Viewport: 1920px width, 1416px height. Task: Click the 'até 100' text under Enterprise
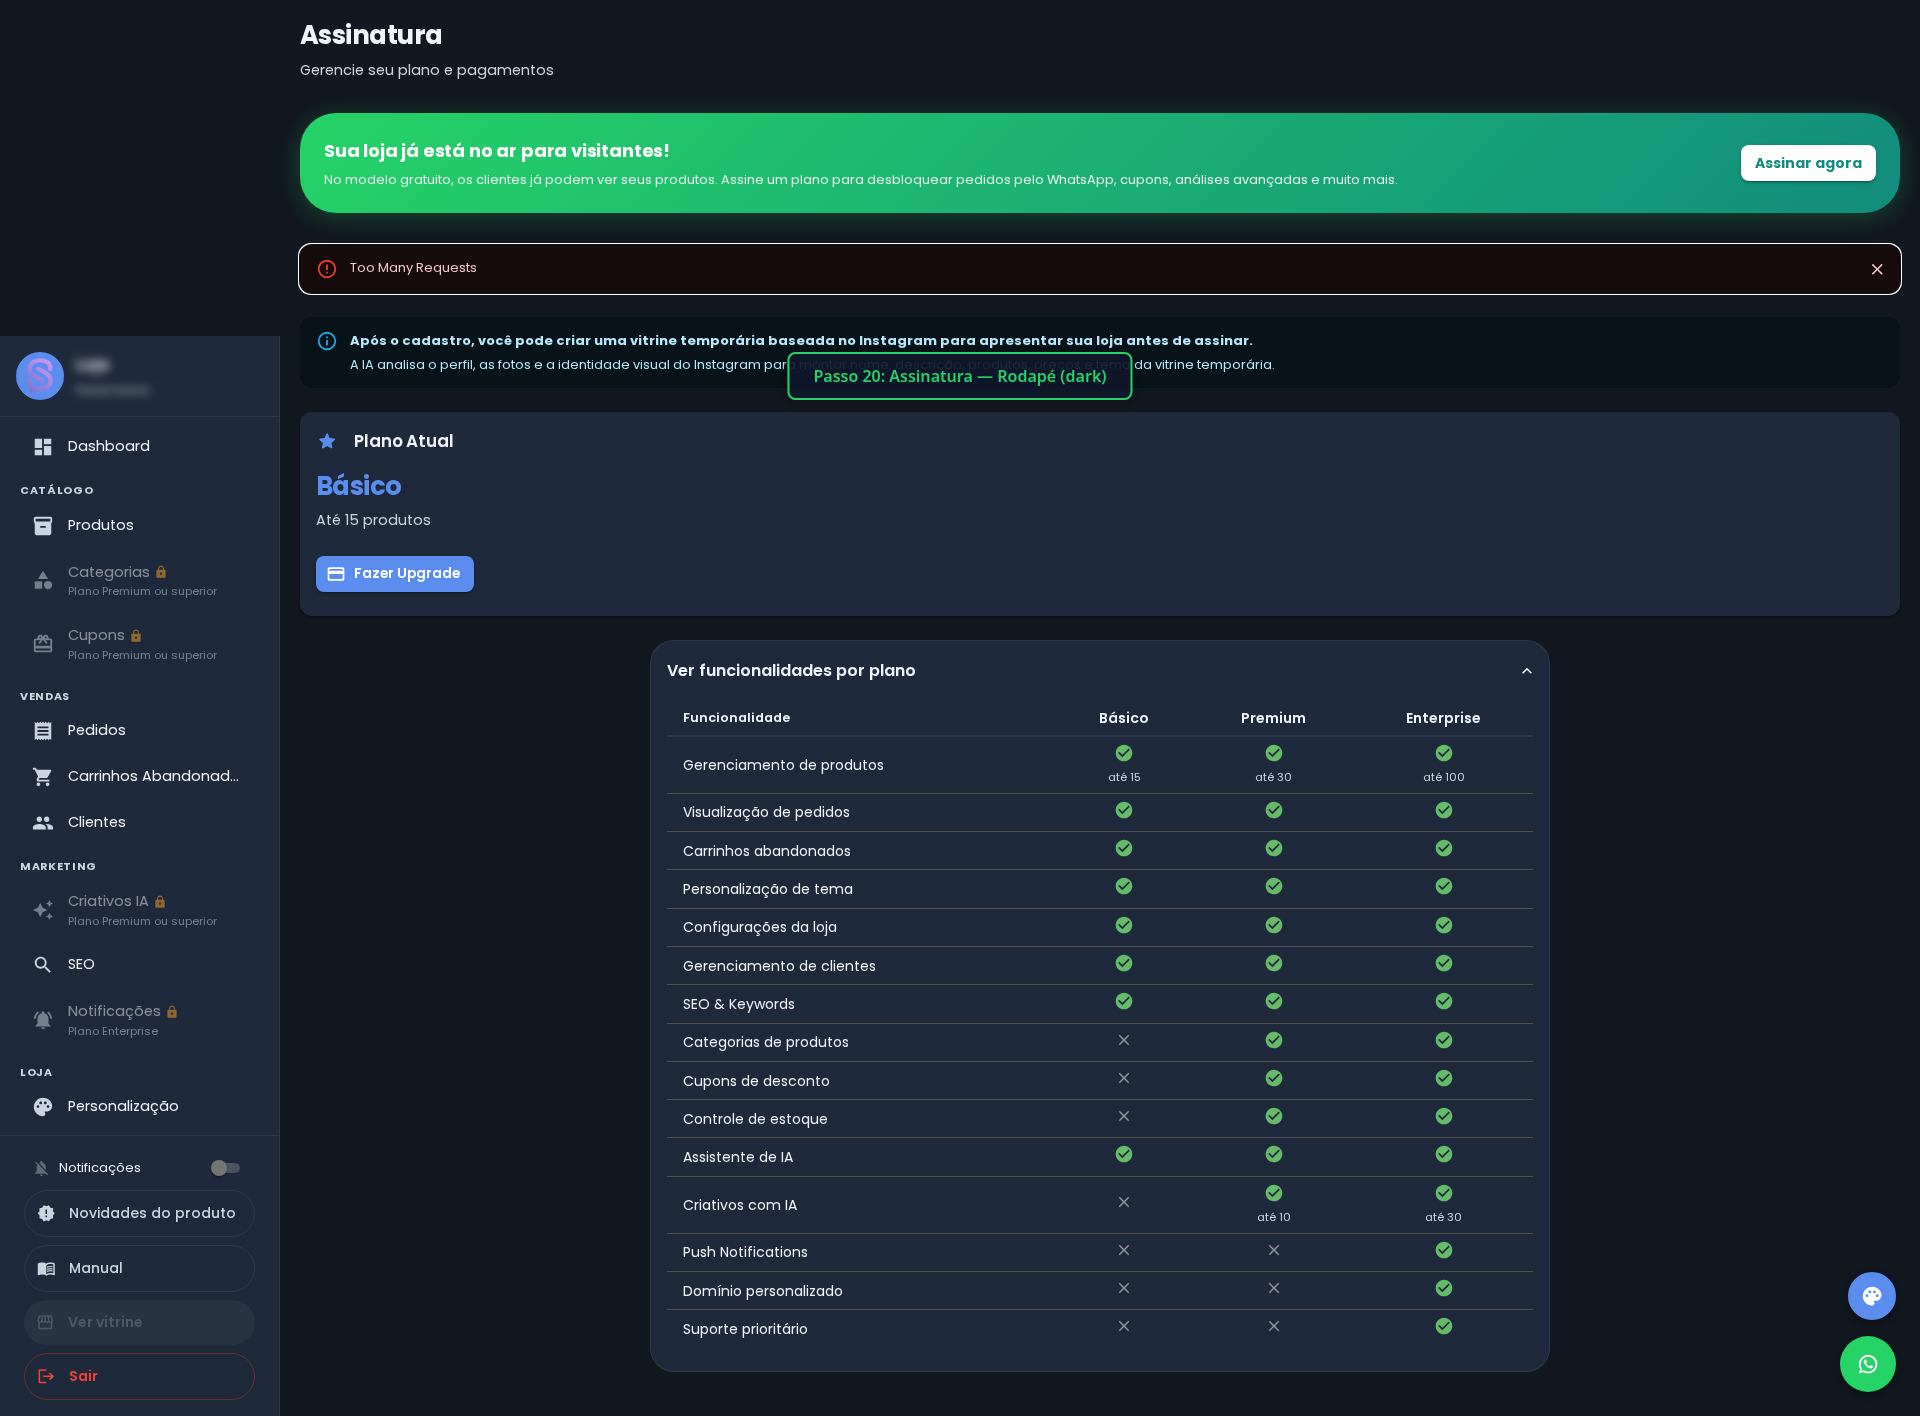(x=1444, y=777)
